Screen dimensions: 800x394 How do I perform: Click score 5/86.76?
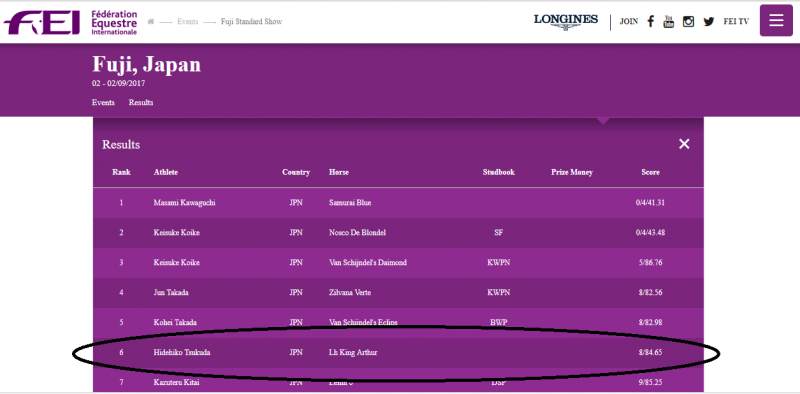tap(651, 263)
